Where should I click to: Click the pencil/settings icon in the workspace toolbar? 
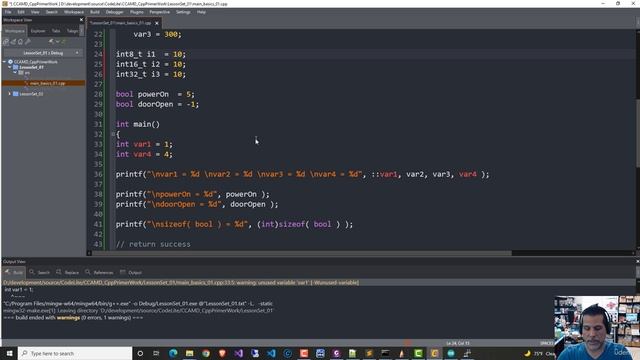[x=28, y=42]
